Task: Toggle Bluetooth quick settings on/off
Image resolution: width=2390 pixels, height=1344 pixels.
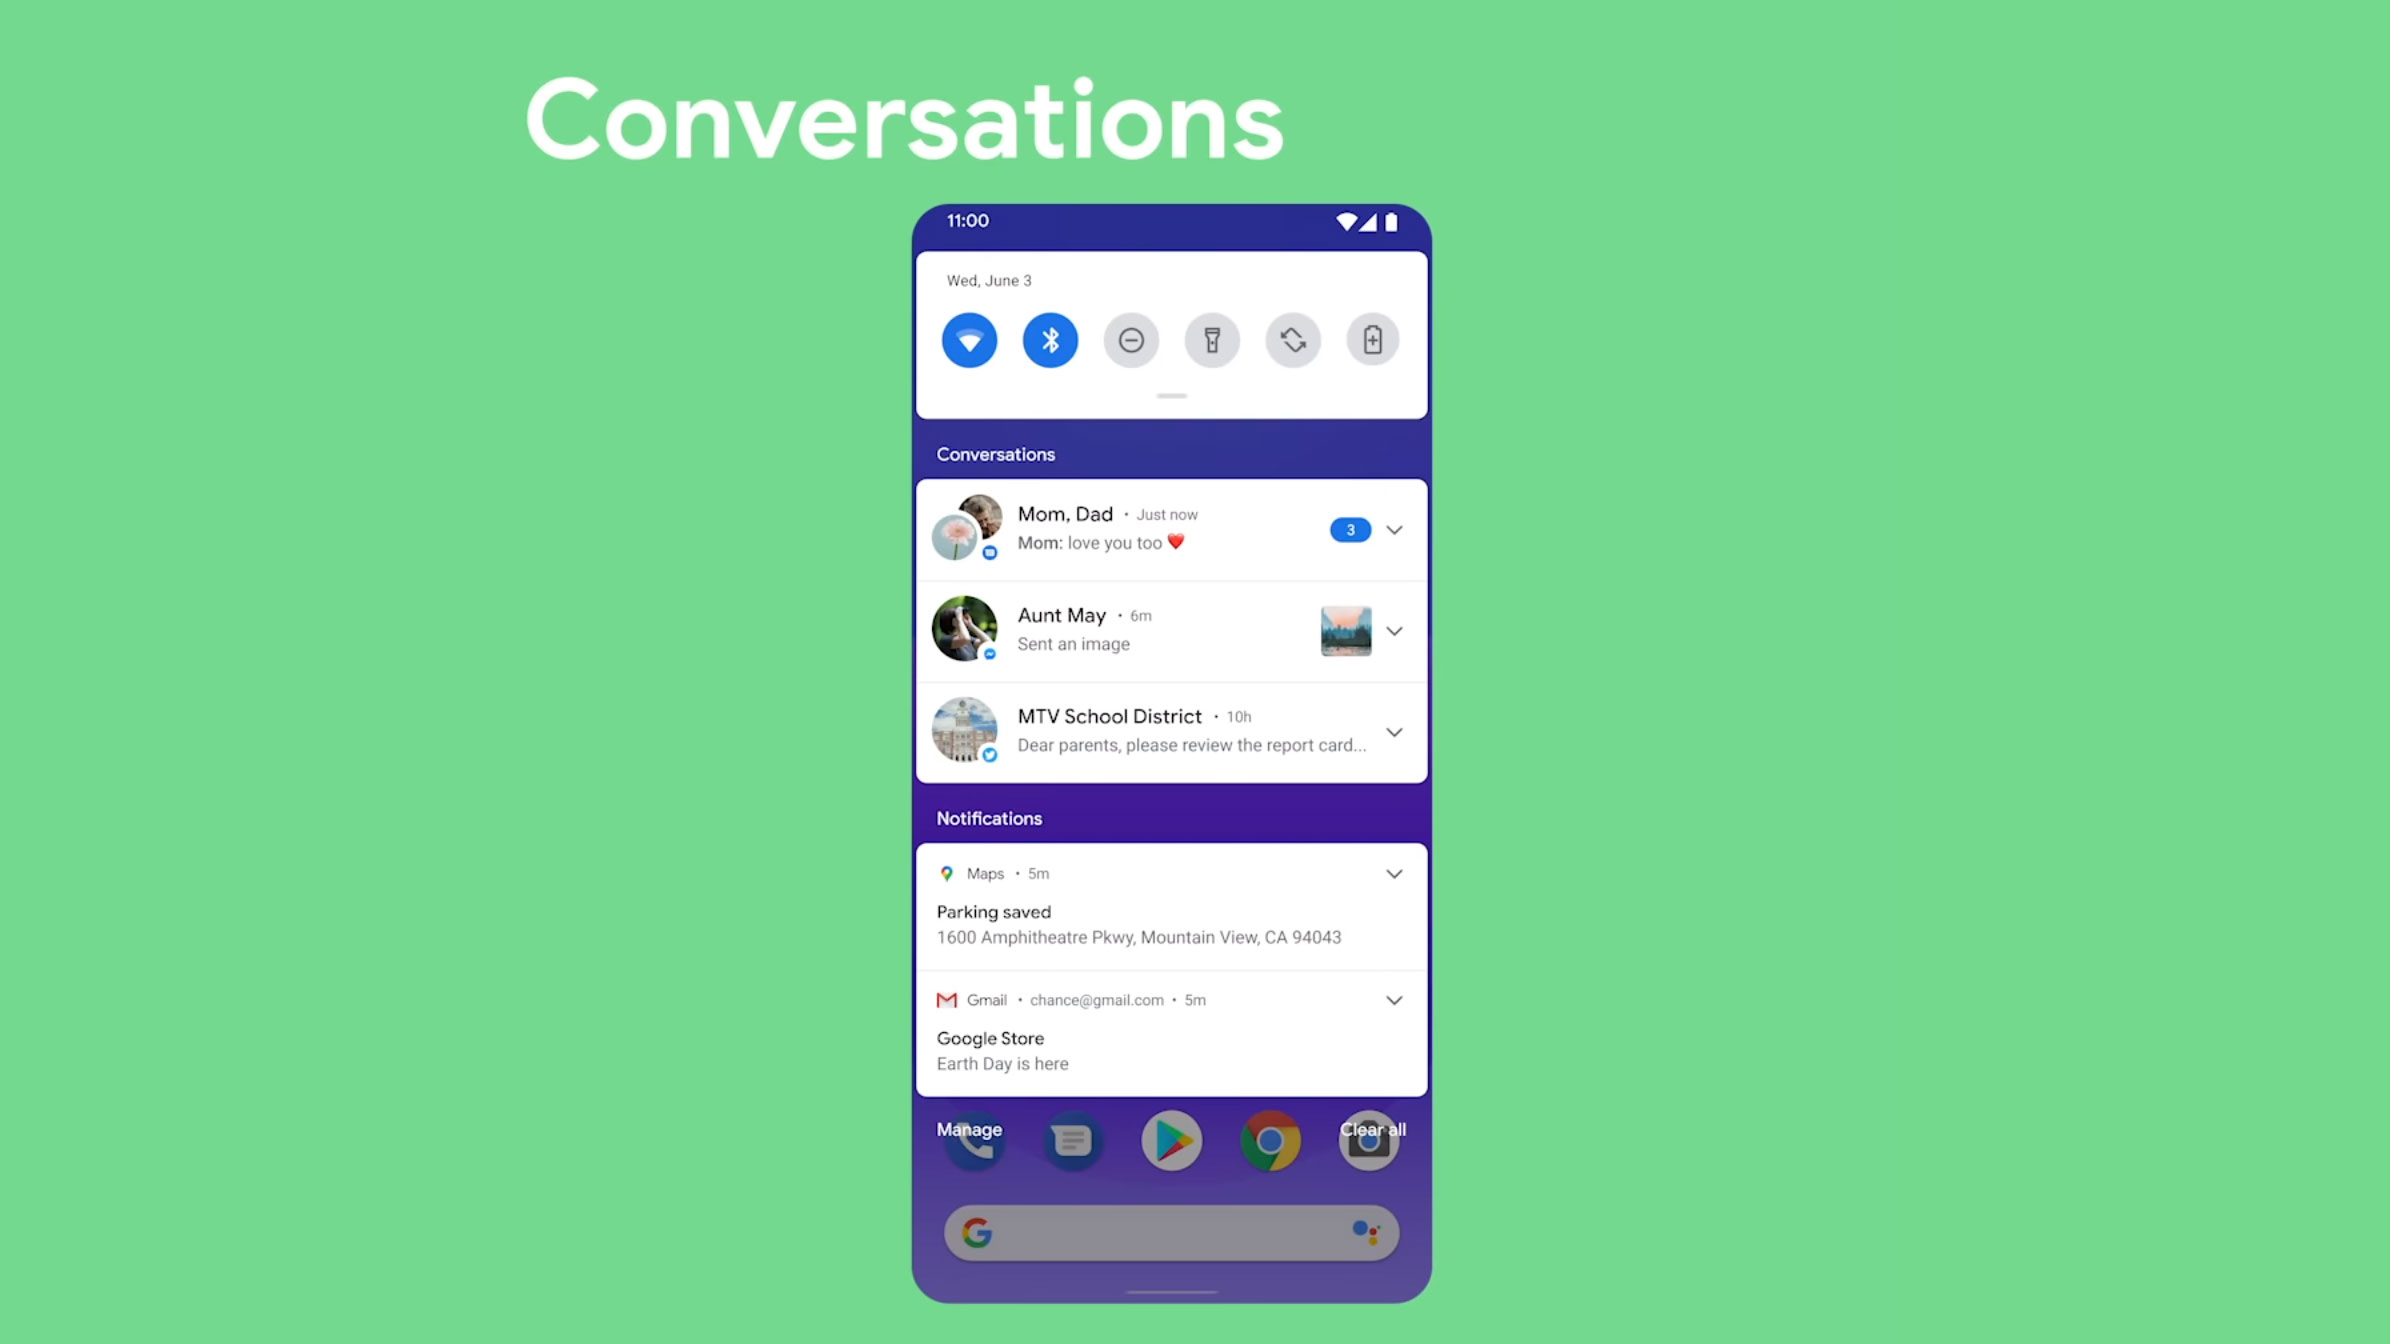Action: click(1051, 338)
